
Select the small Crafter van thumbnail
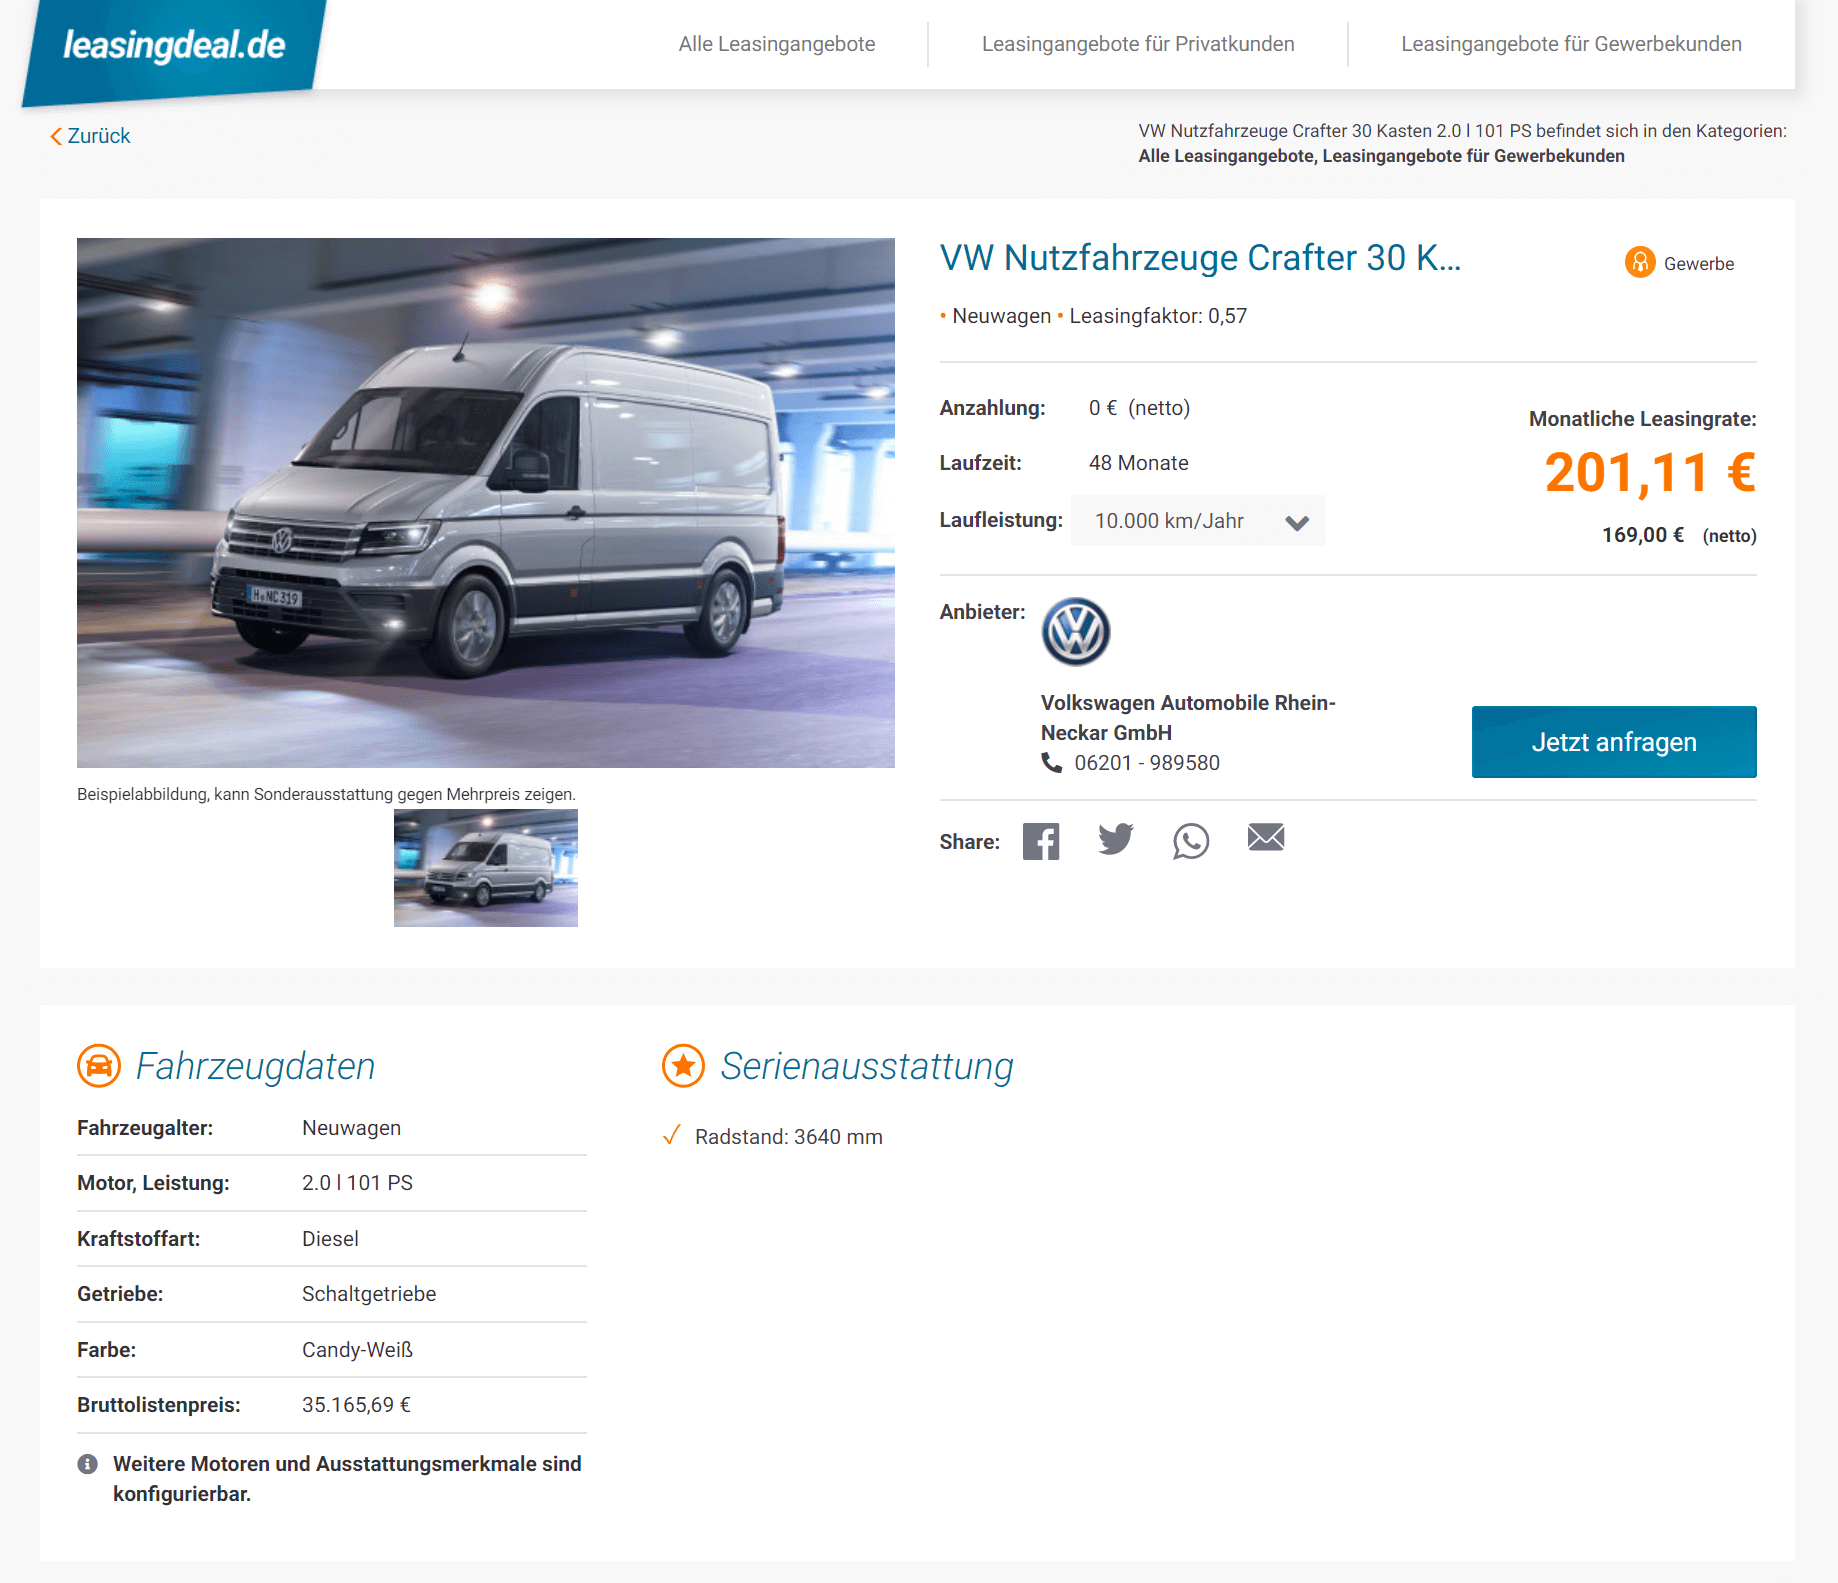tap(486, 868)
